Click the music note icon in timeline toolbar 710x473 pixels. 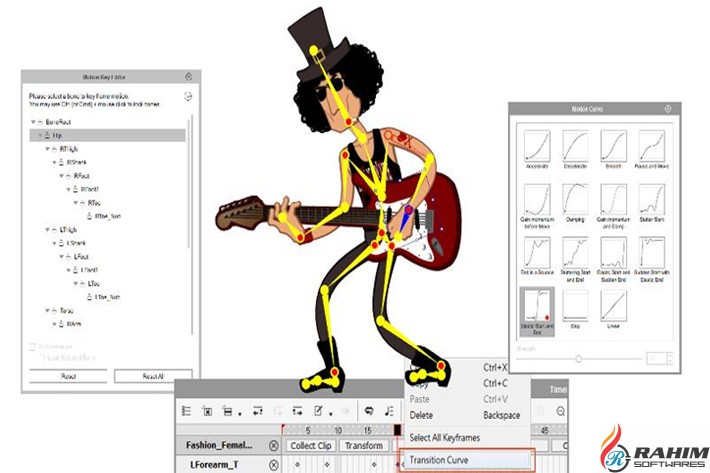pyautogui.click(x=389, y=411)
